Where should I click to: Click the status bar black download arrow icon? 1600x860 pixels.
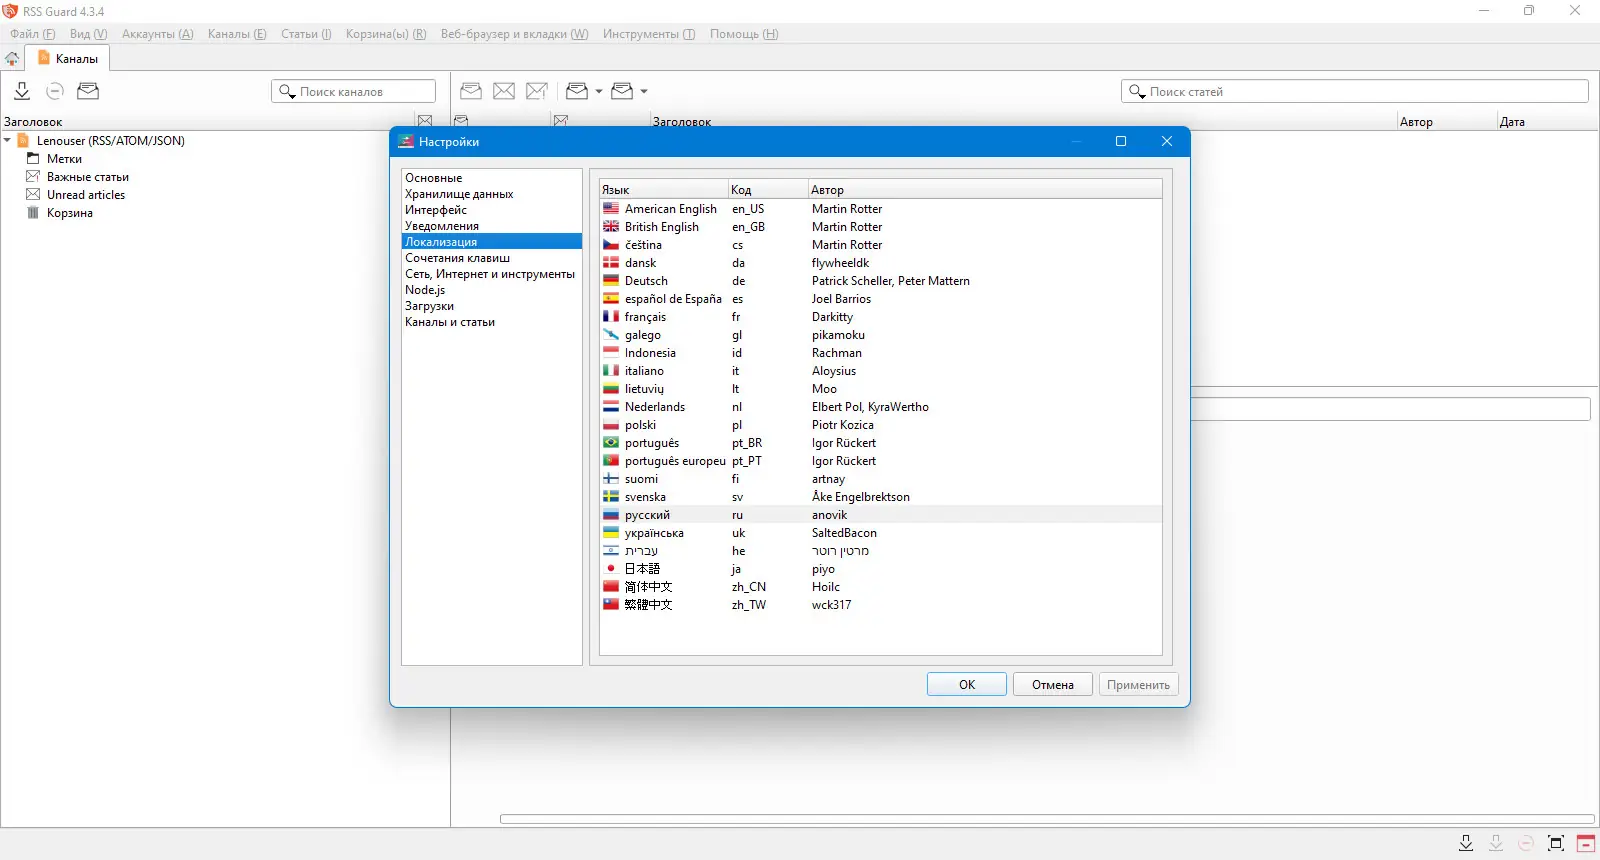tap(1466, 843)
